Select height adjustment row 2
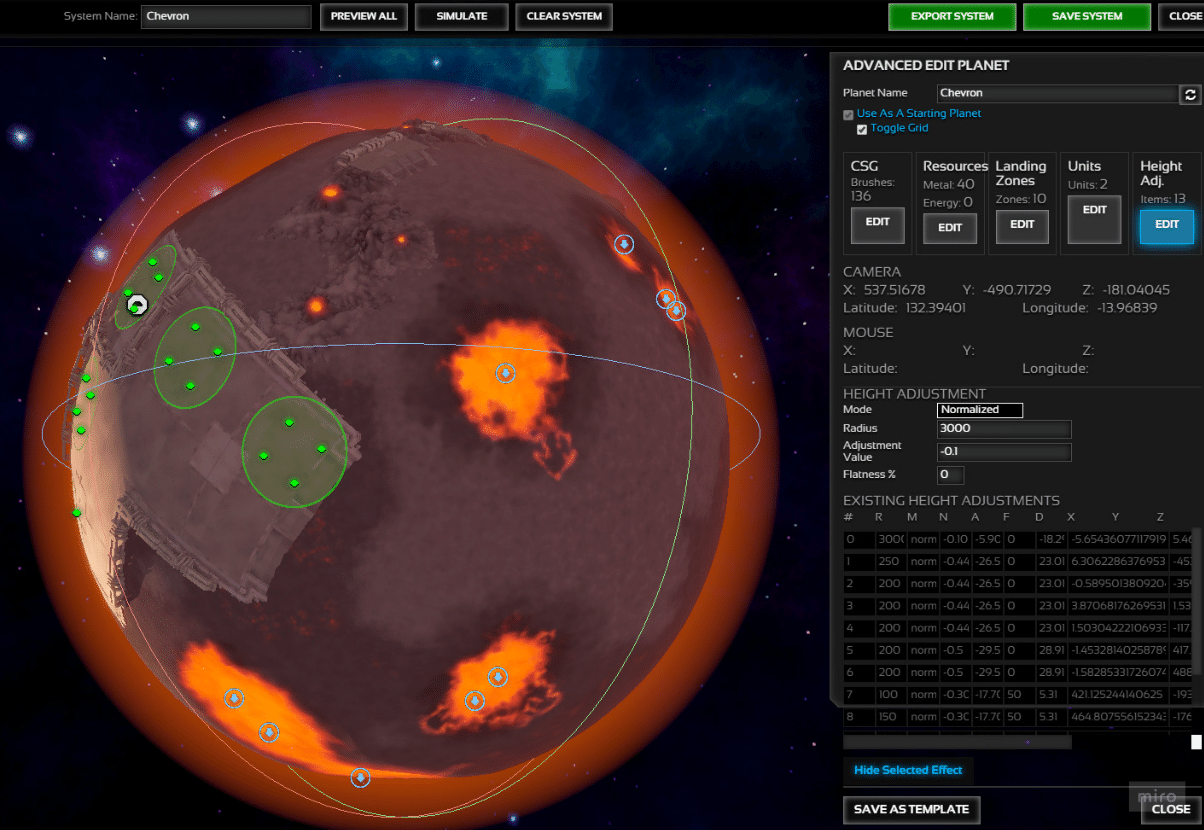This screenshot has height=830, width=1204. pyautogui.click(x=1018, y=584)
